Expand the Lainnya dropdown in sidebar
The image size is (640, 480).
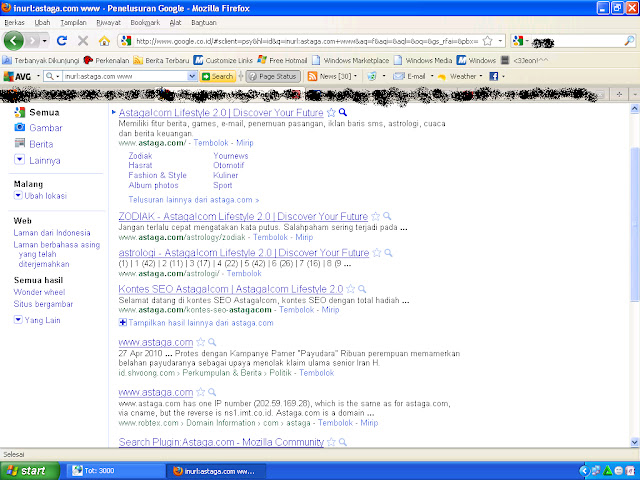[19, 160]
